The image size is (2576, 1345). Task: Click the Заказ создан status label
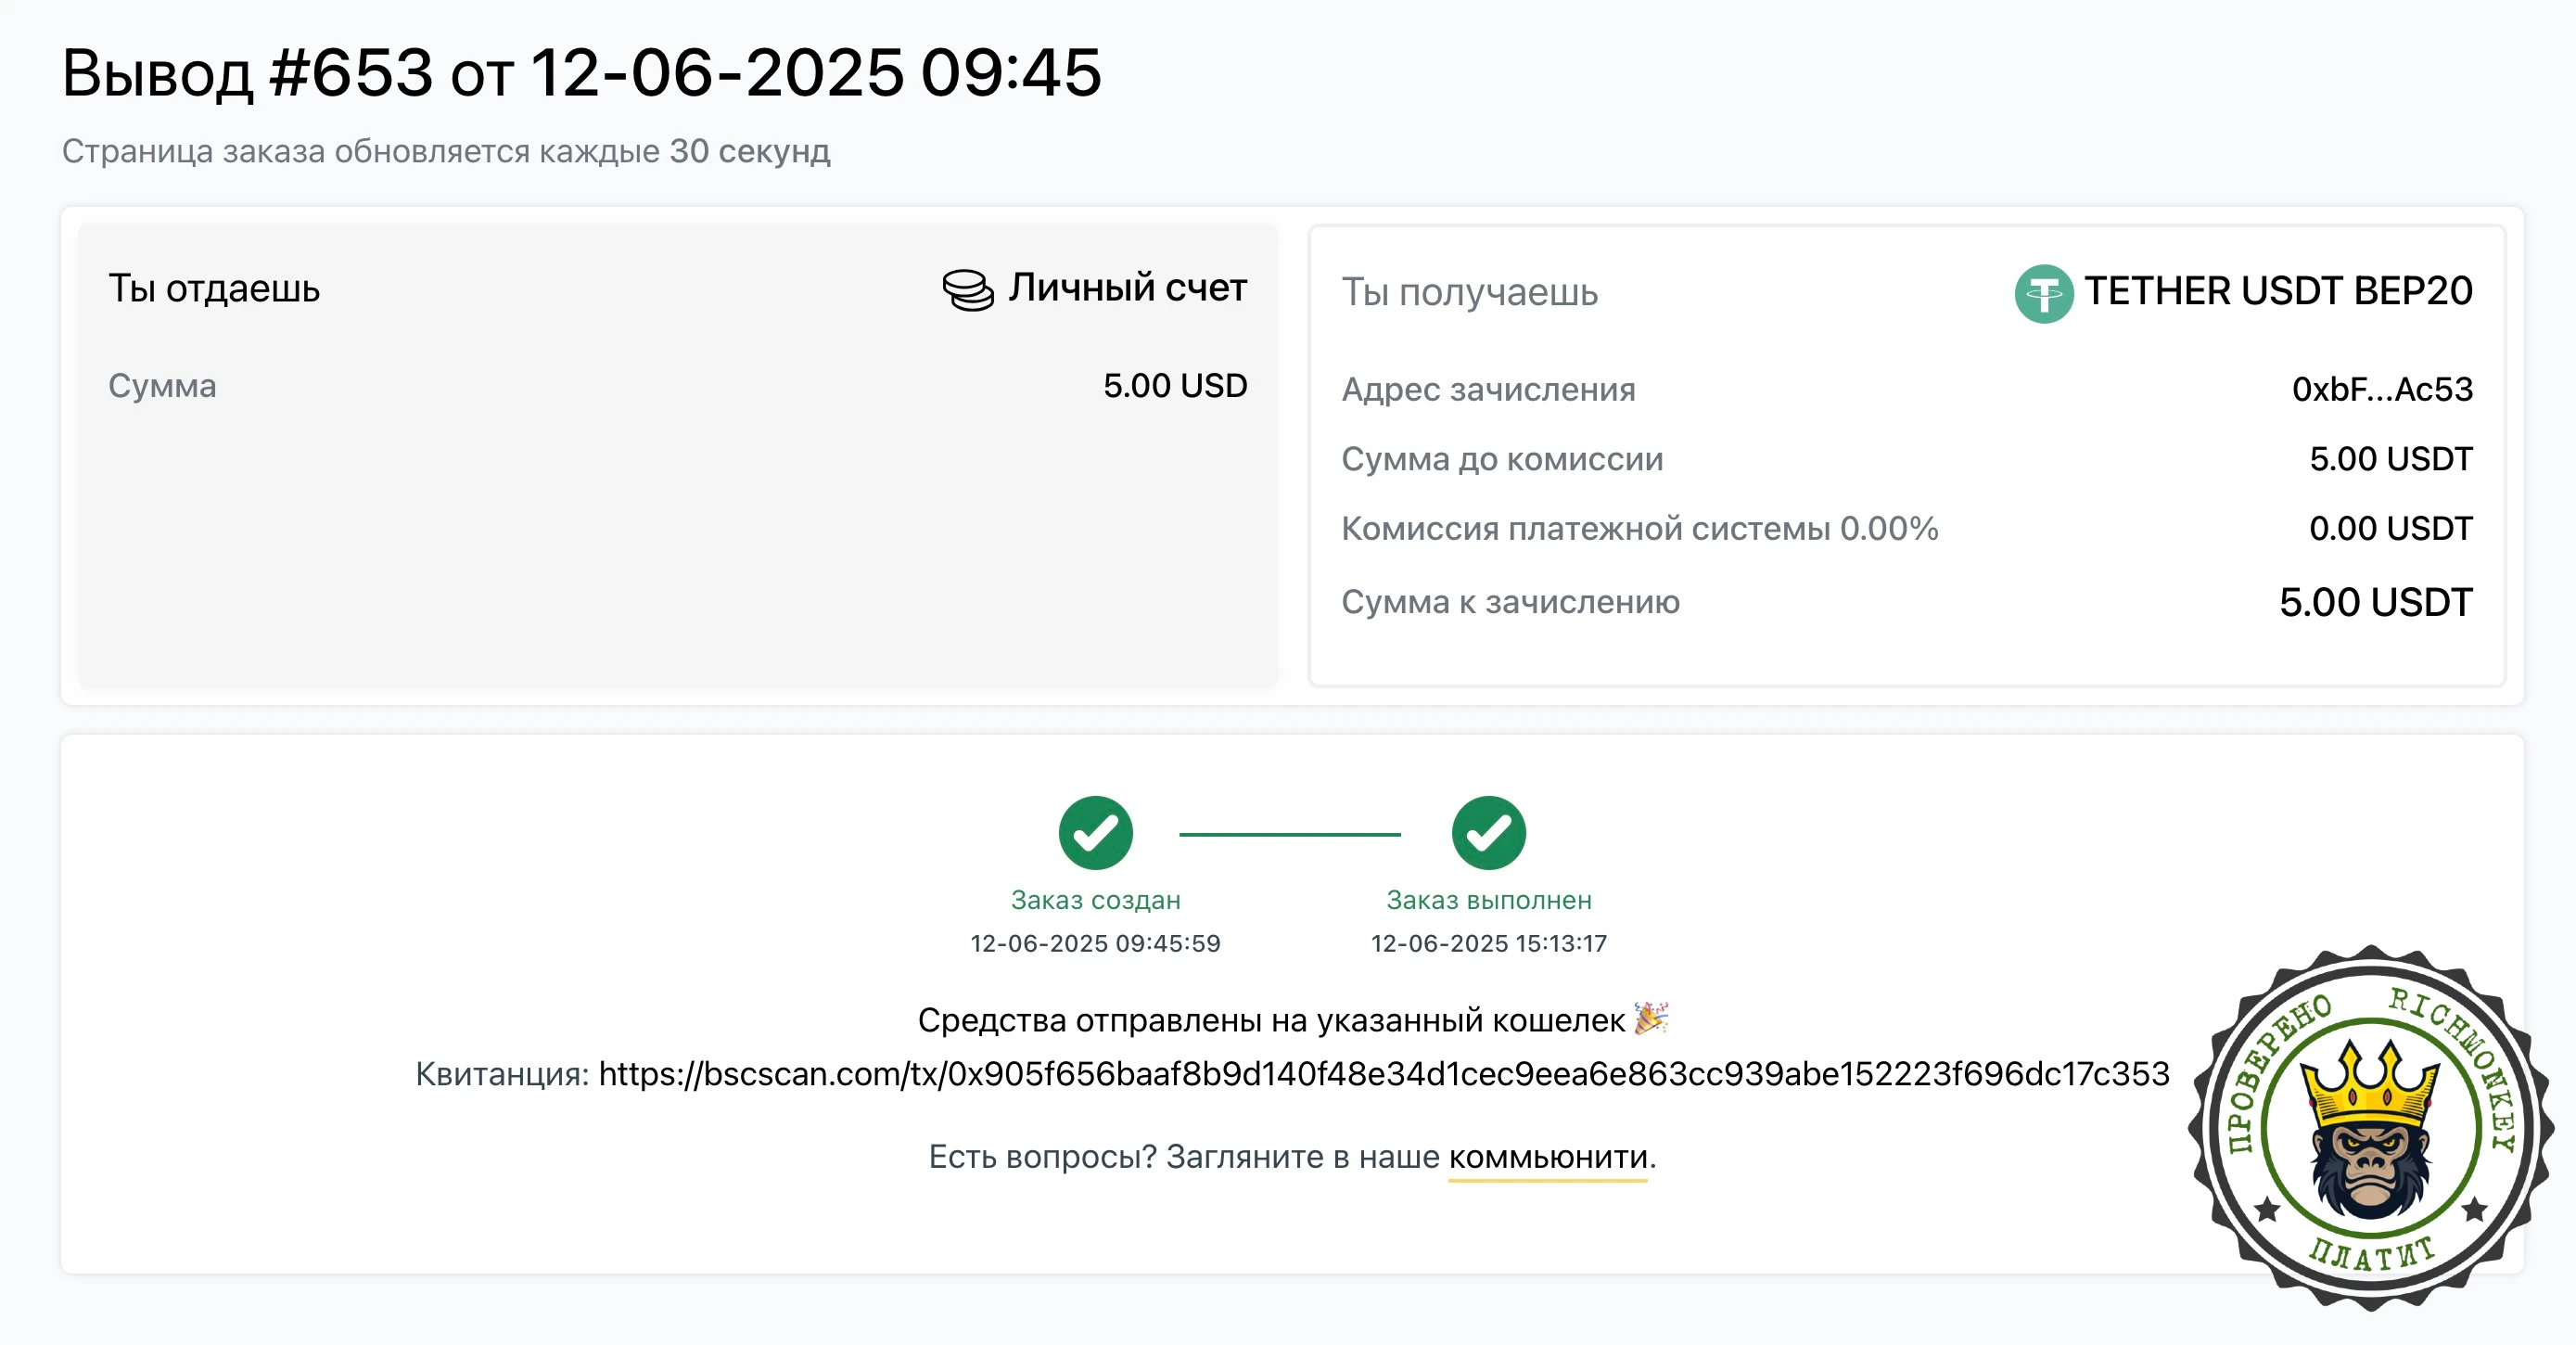coord(1095,900)
